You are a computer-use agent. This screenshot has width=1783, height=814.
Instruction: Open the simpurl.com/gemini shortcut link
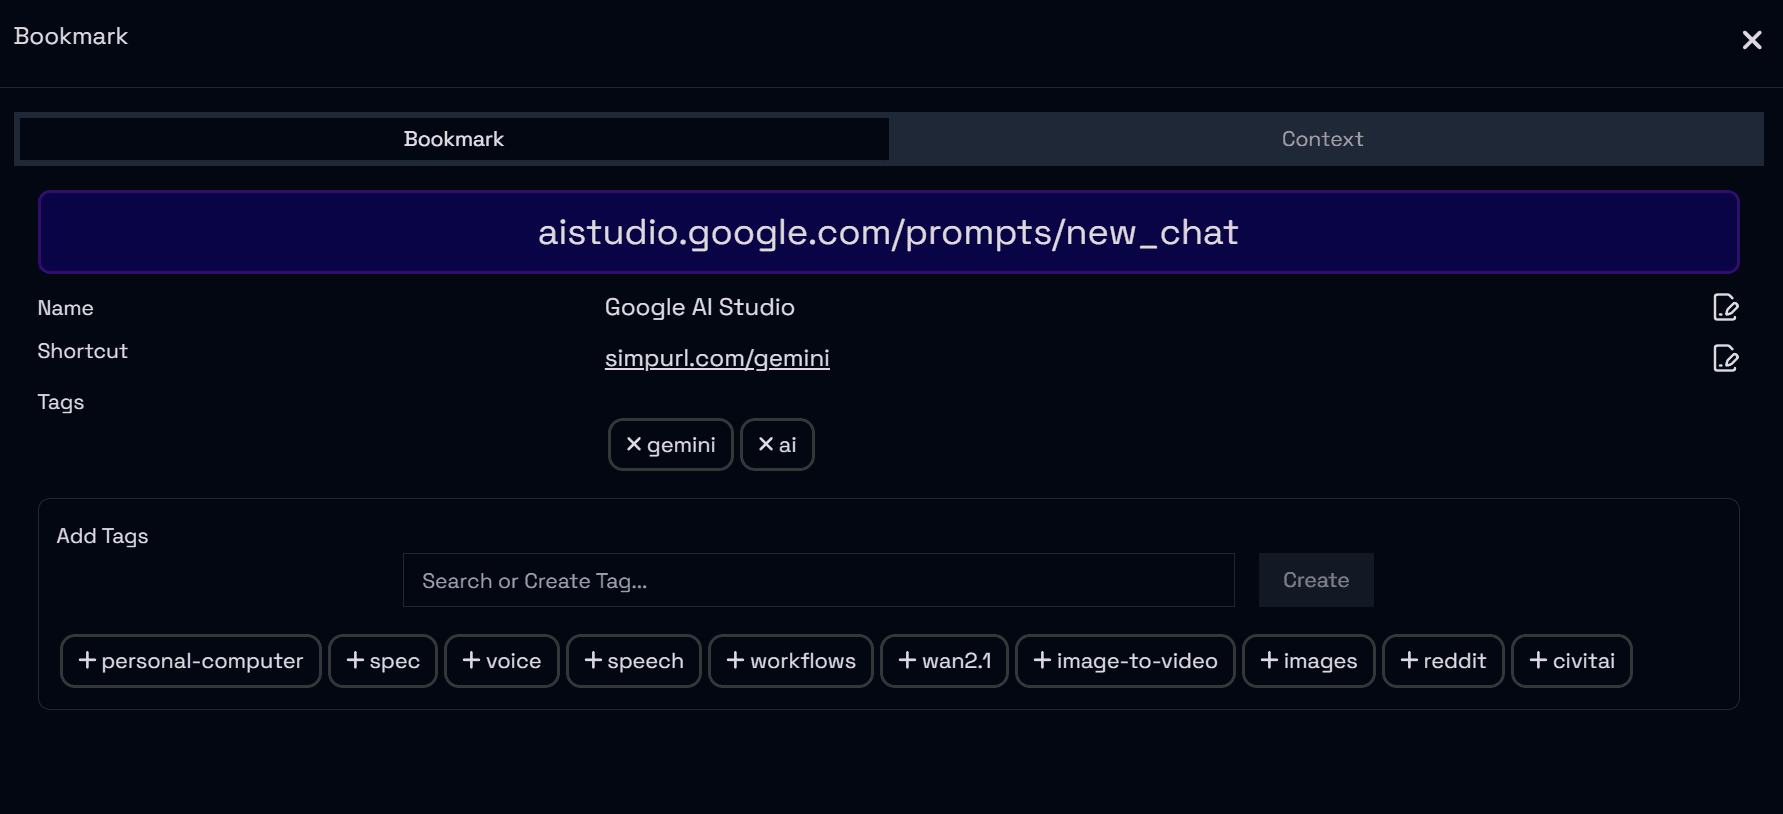(x=717, y=358)
